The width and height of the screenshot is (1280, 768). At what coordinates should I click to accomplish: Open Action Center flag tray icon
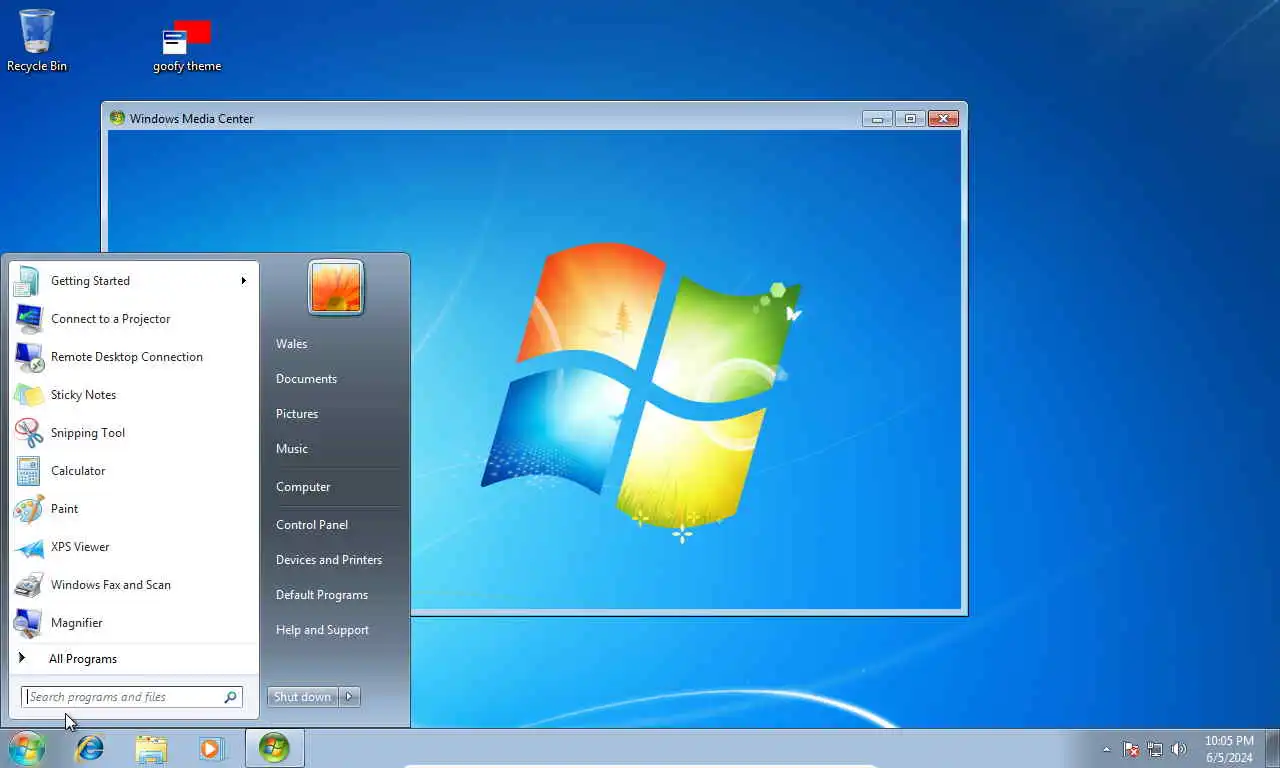pos(1131,749)
